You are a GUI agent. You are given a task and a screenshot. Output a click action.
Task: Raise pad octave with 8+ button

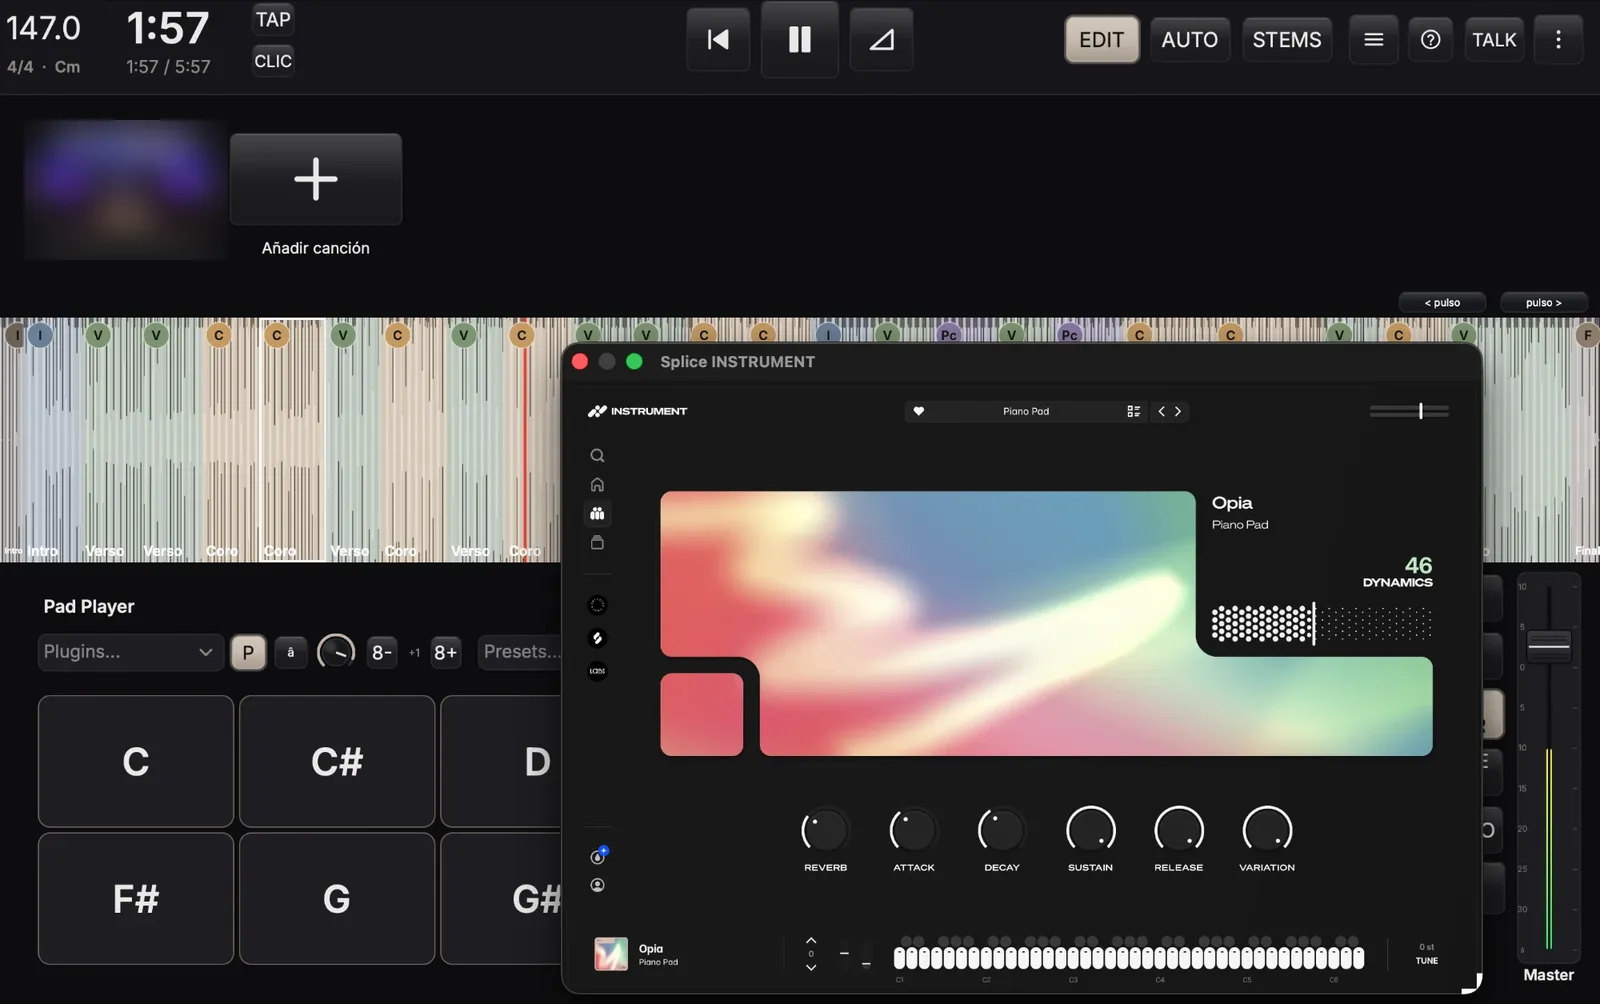coord(445,653)
